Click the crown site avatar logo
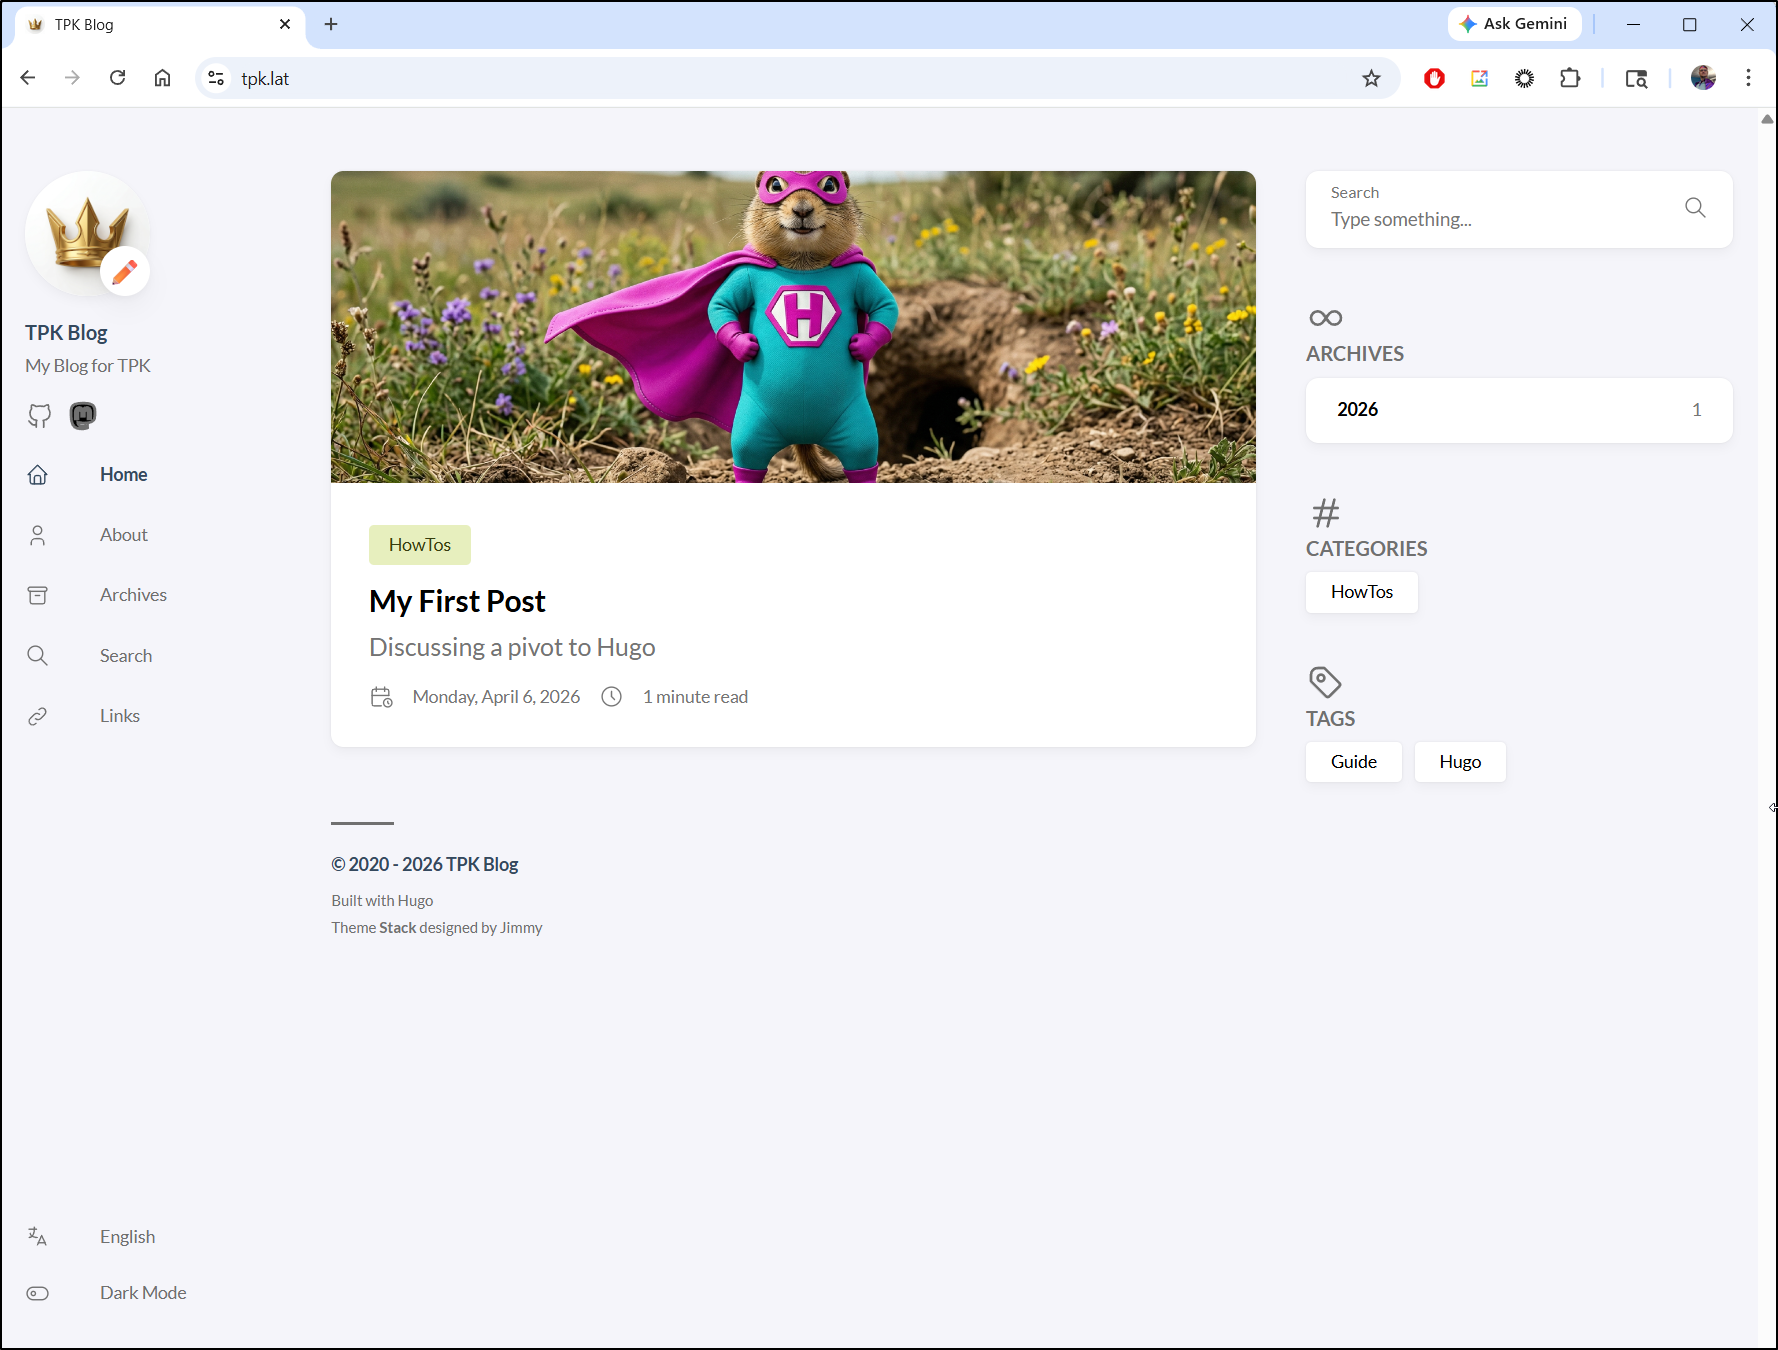Image resolution: width=1778 pixels, height=1350 pixels. click(88, 233)
